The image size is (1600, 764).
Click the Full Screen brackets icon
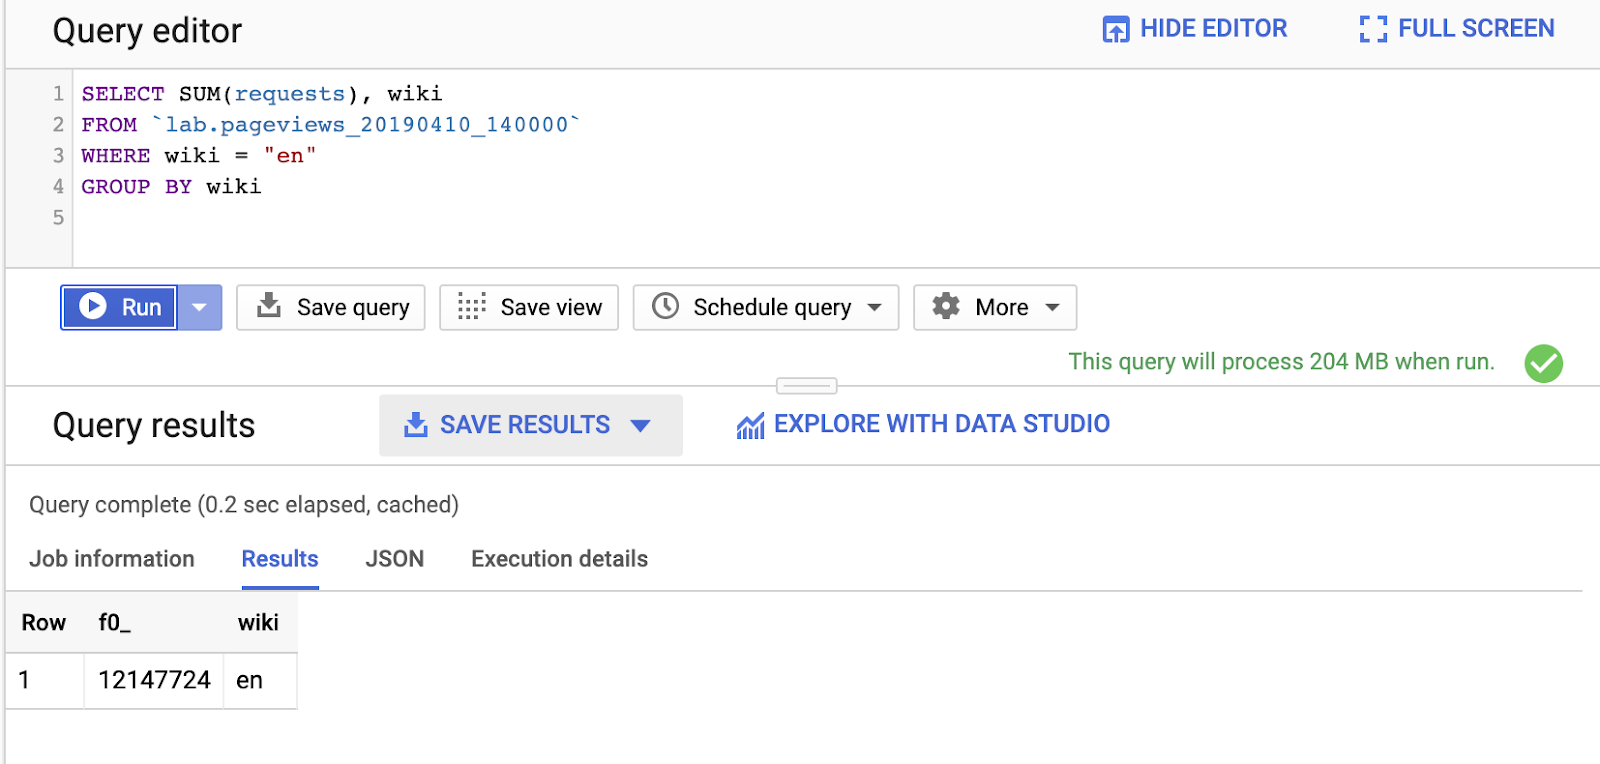(1373, 29)
